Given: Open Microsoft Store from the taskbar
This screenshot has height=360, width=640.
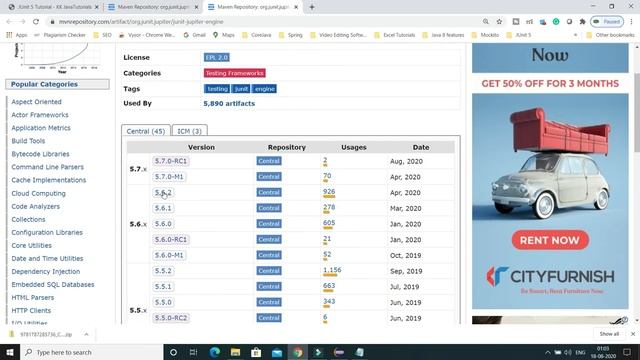Looking at the screenshot, I should 256,352.
